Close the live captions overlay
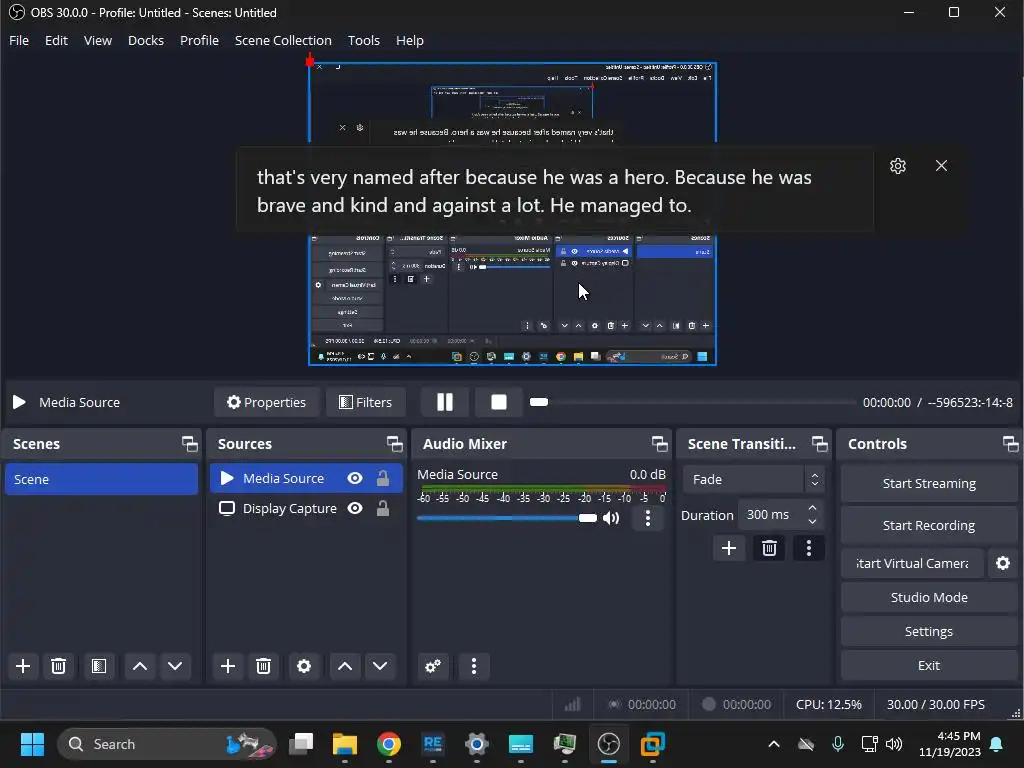 [941, 166]
